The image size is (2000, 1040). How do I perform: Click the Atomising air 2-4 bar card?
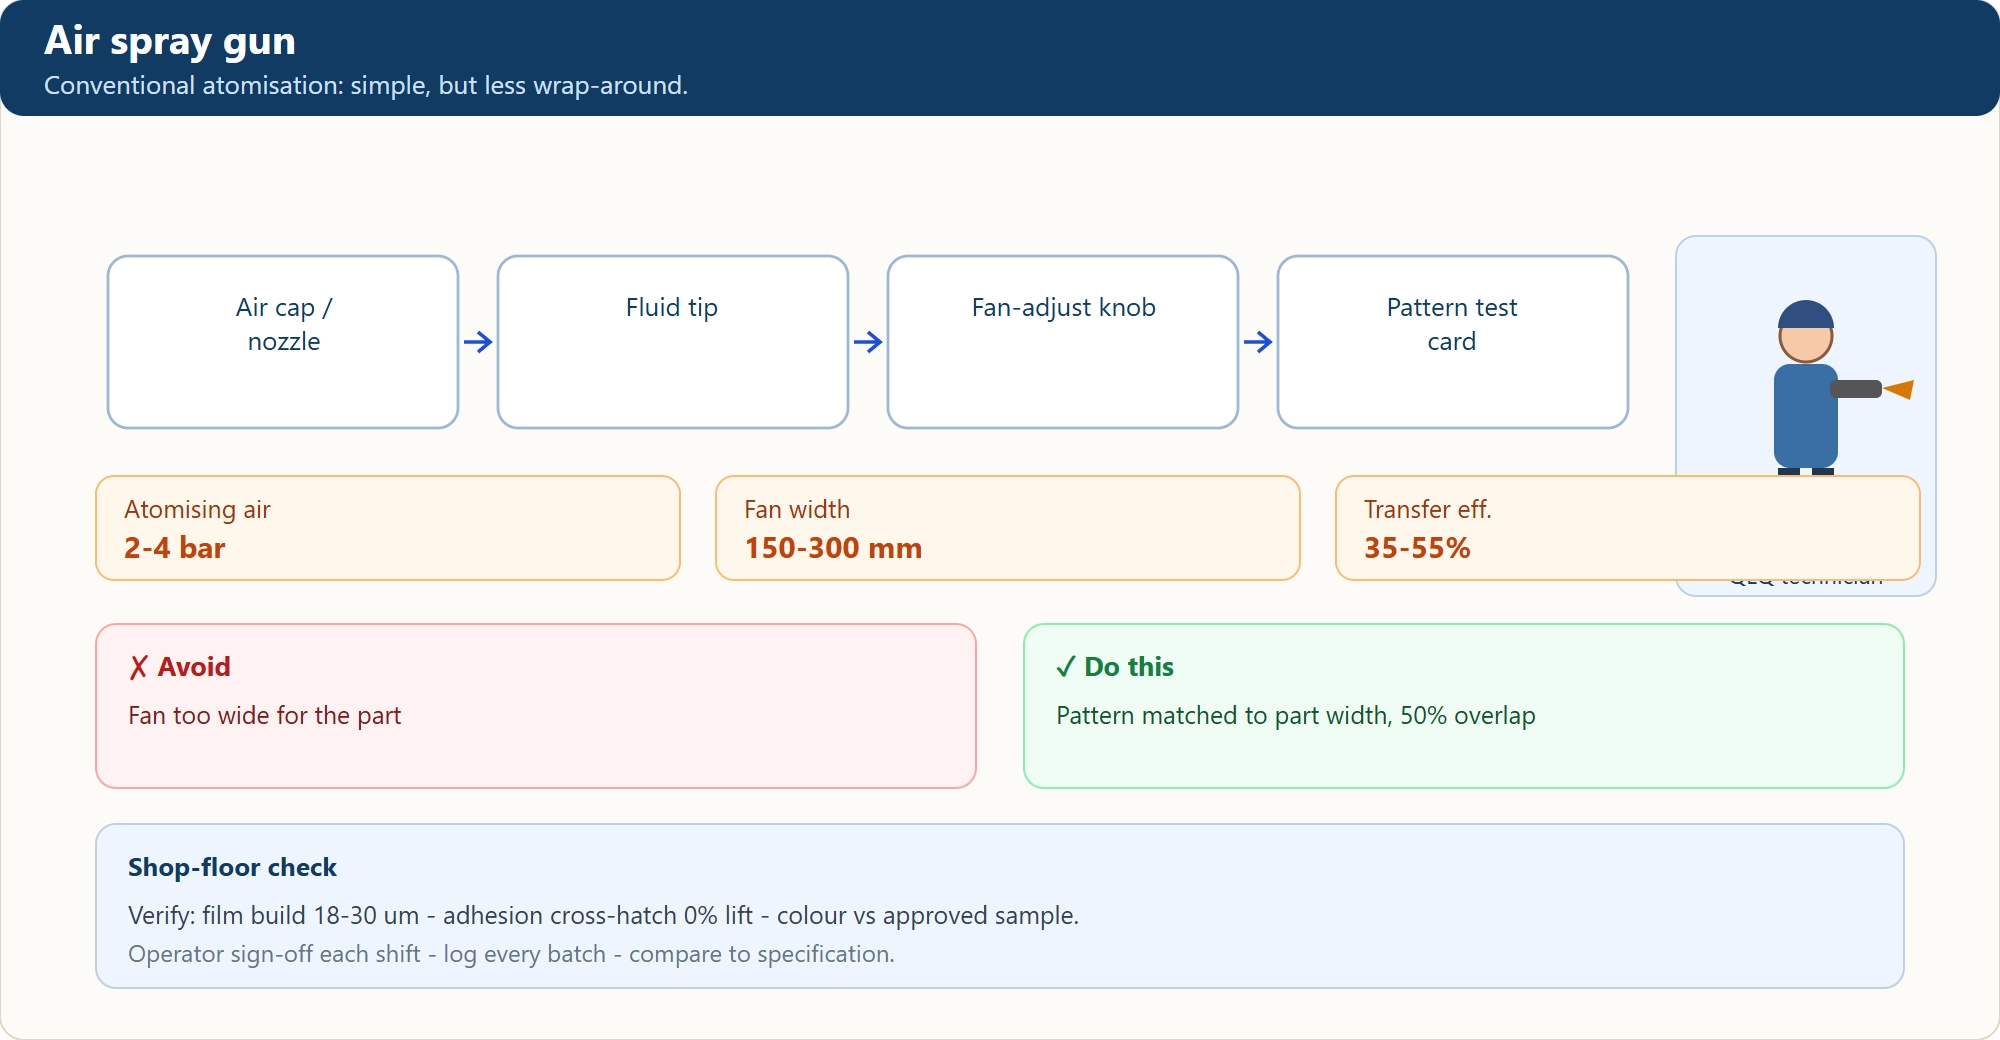coord(388,528)
